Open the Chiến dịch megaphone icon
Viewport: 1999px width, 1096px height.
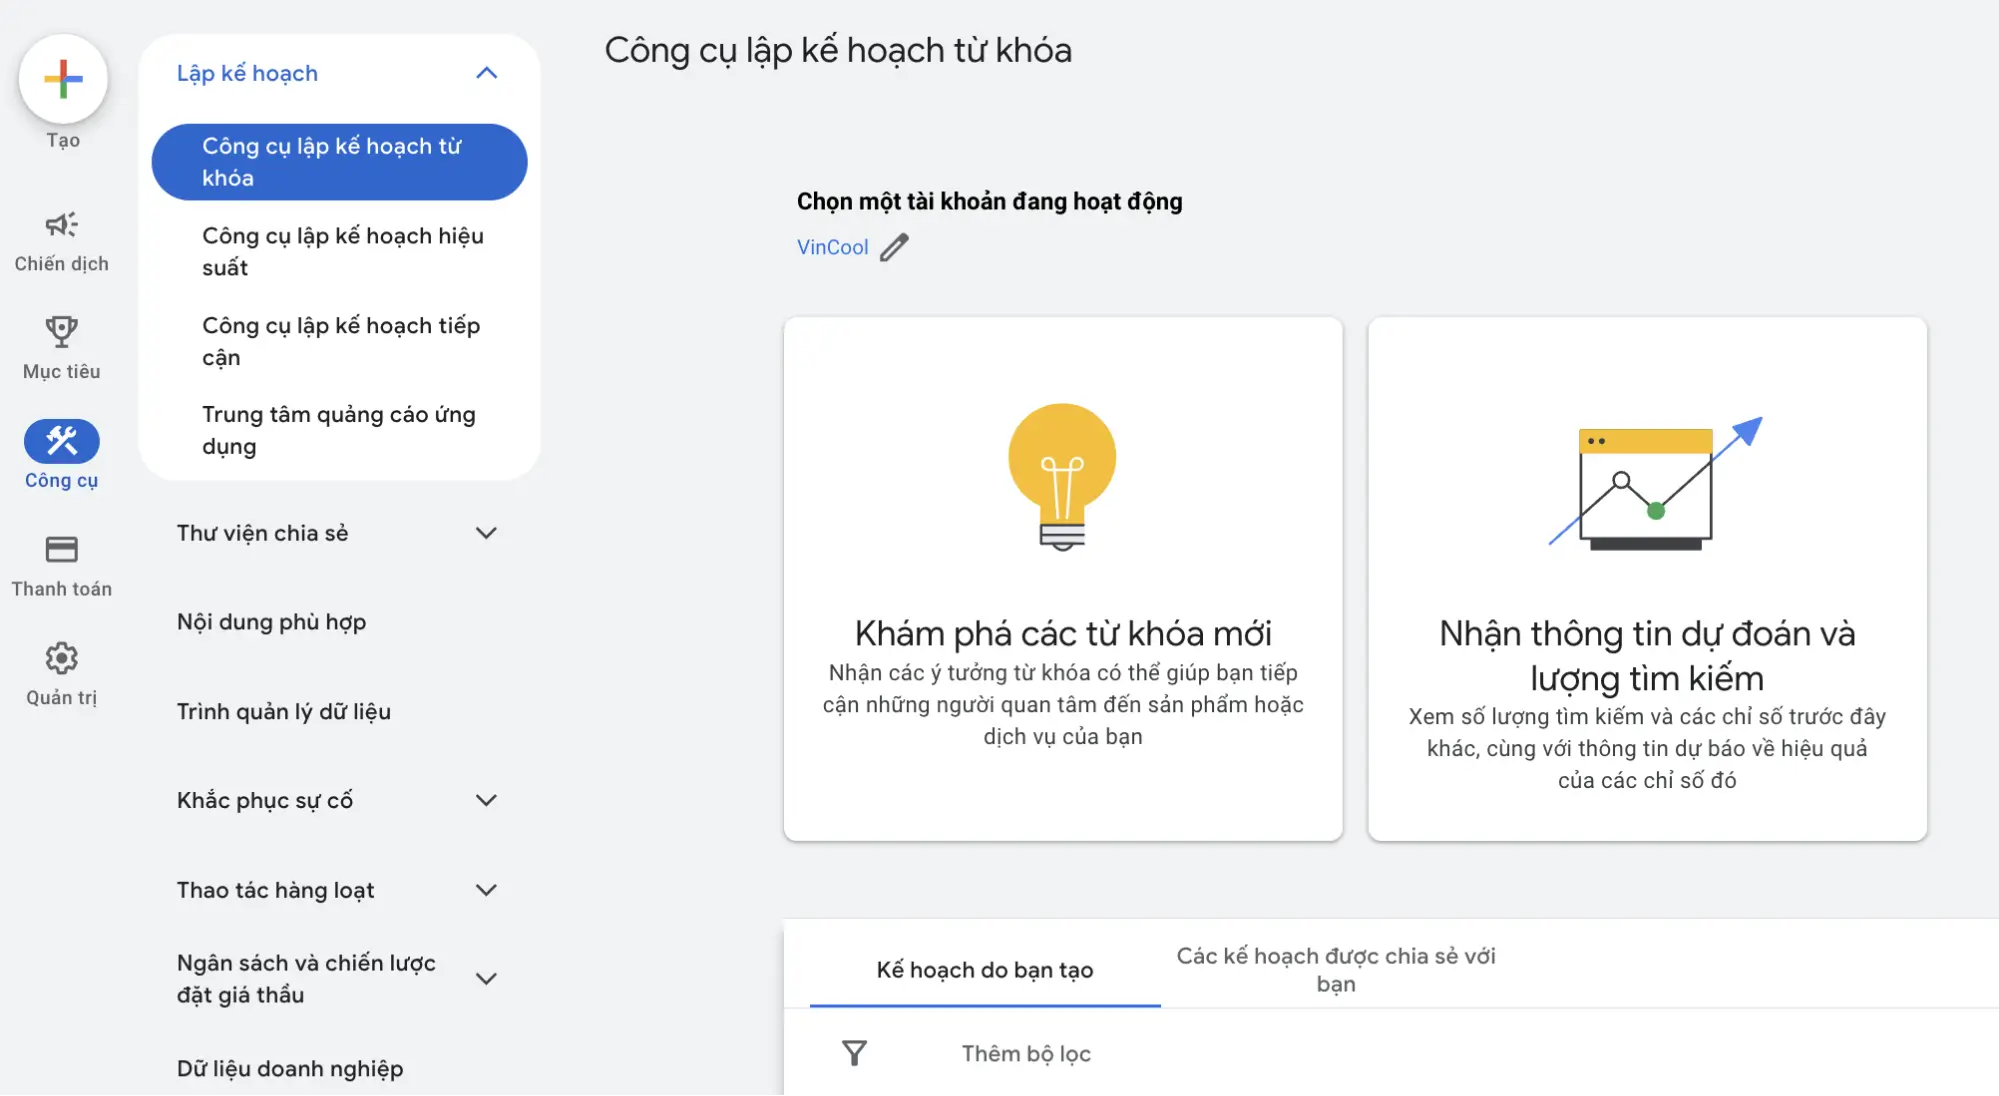point(62,225)
